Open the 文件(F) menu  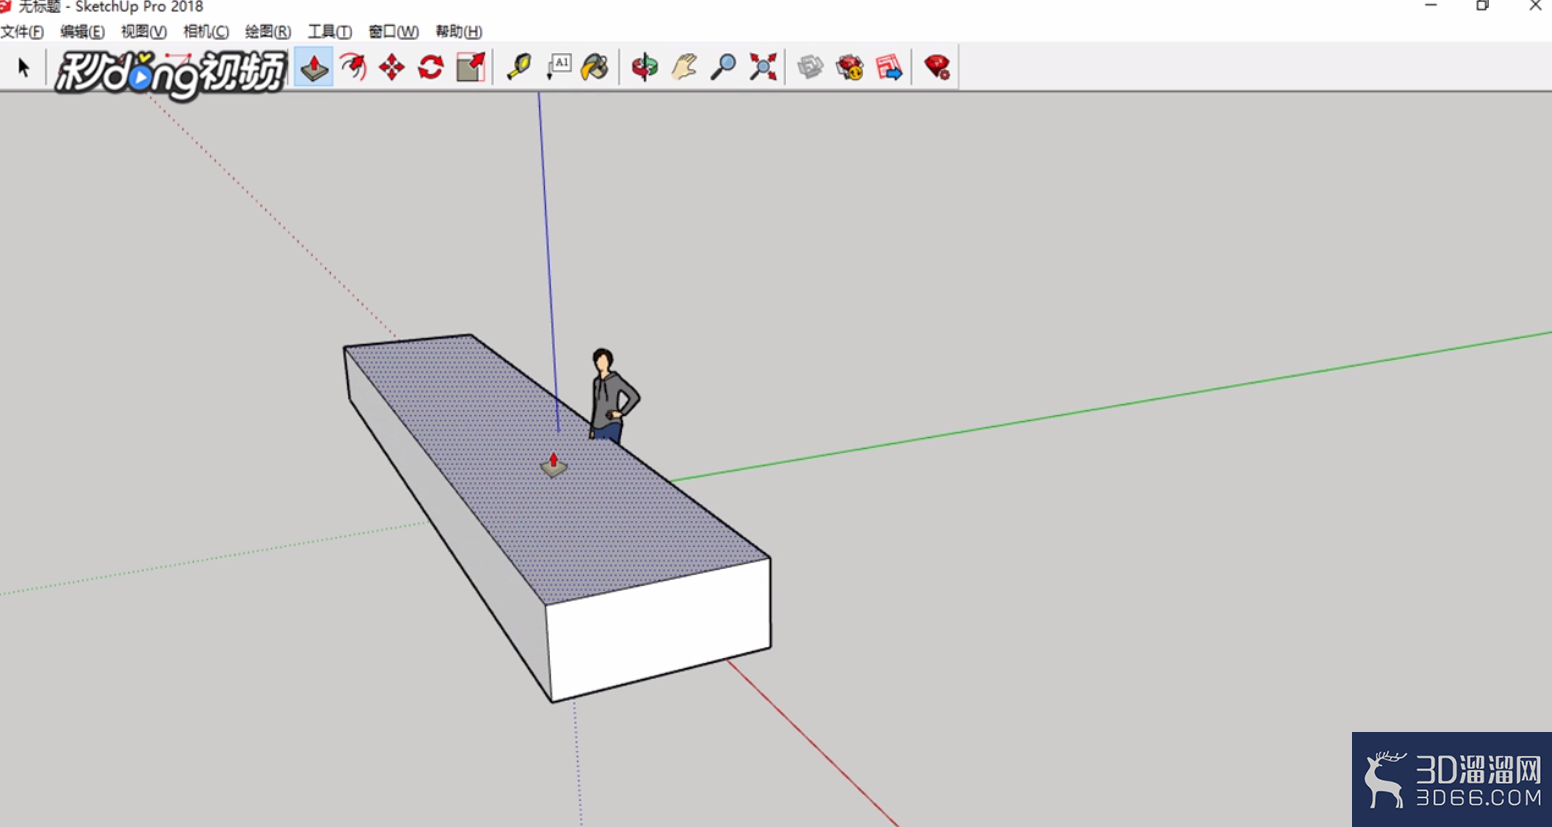coord(22,32)
